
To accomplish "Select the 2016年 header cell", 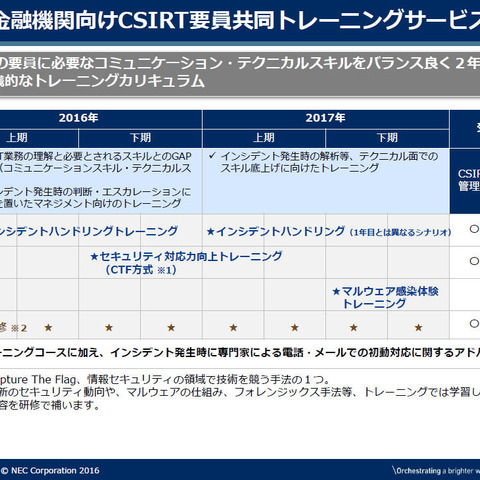I will tap(79, 118).
